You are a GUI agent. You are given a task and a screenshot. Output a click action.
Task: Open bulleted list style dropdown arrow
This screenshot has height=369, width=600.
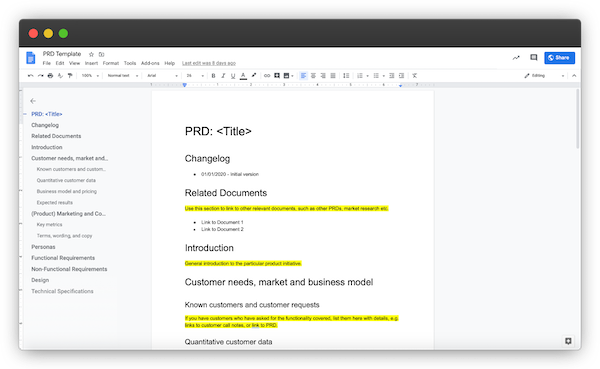coord(383,76)
